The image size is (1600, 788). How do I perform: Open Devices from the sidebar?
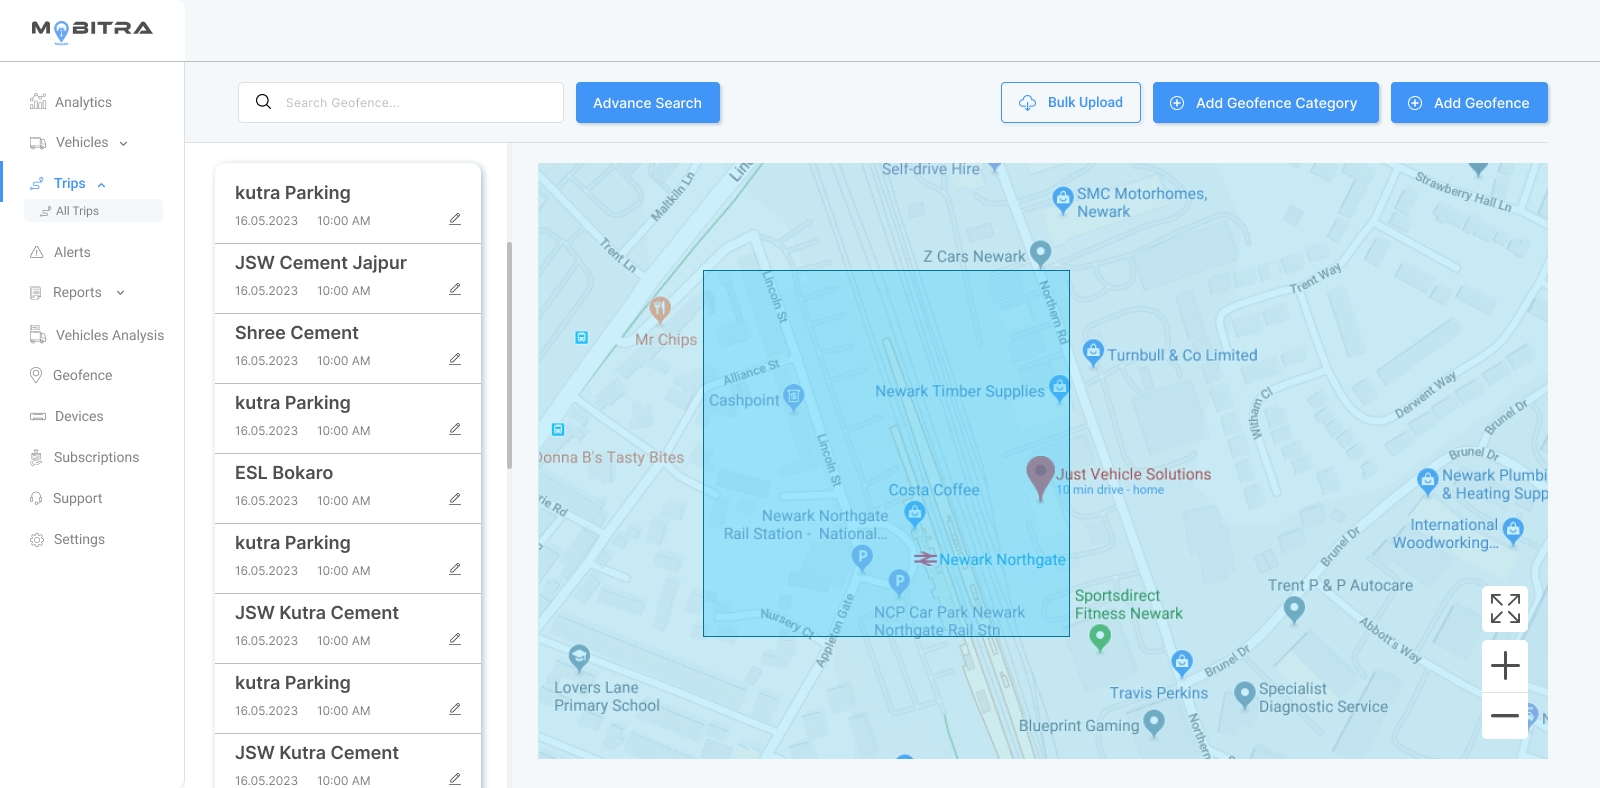[67, 416]
